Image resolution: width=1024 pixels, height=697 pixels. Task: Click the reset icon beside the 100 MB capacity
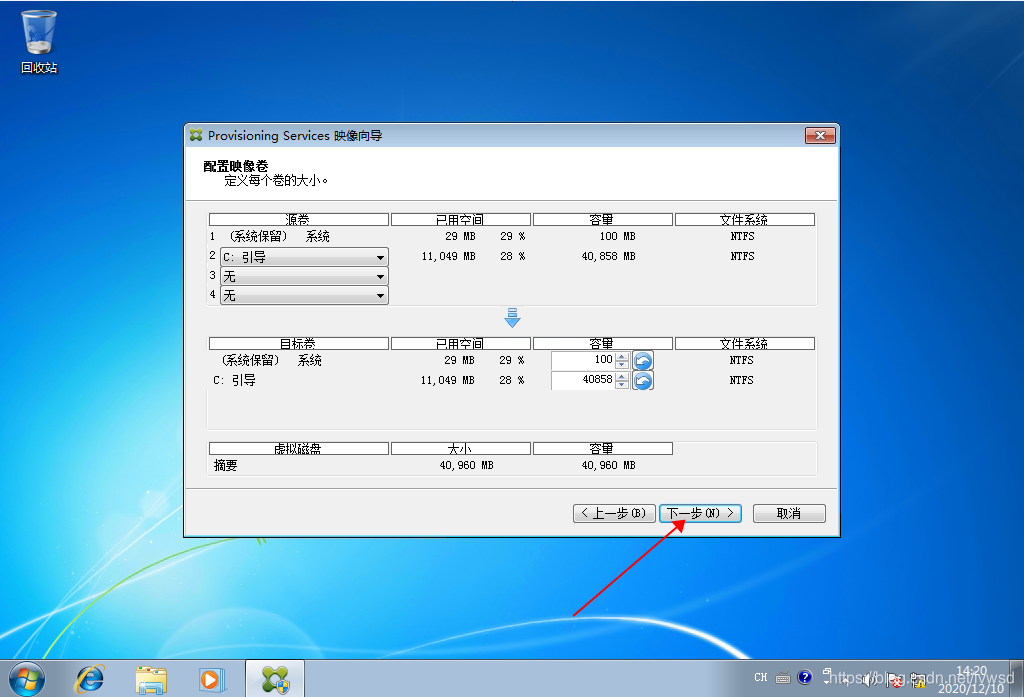(643, 360)
